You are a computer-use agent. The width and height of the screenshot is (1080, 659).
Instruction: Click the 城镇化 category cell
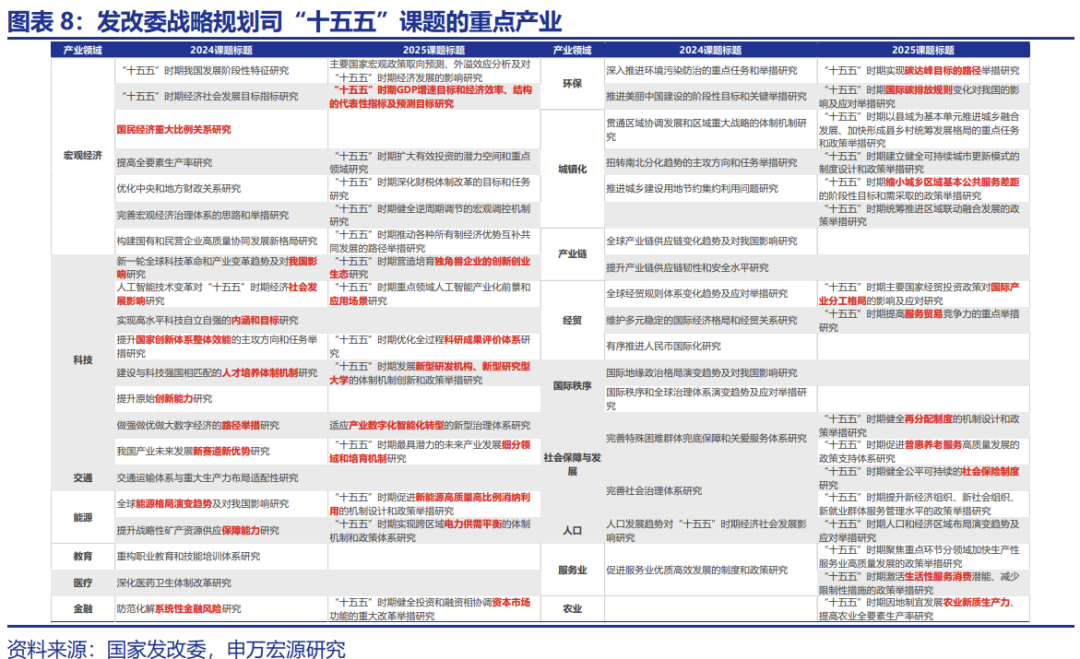(x=572, y=170)
